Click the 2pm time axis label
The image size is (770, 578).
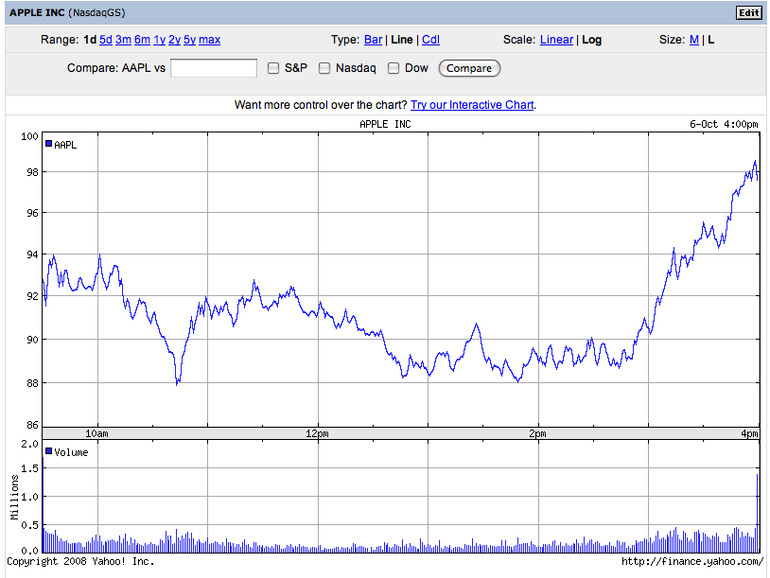click(x=538, y=434)
